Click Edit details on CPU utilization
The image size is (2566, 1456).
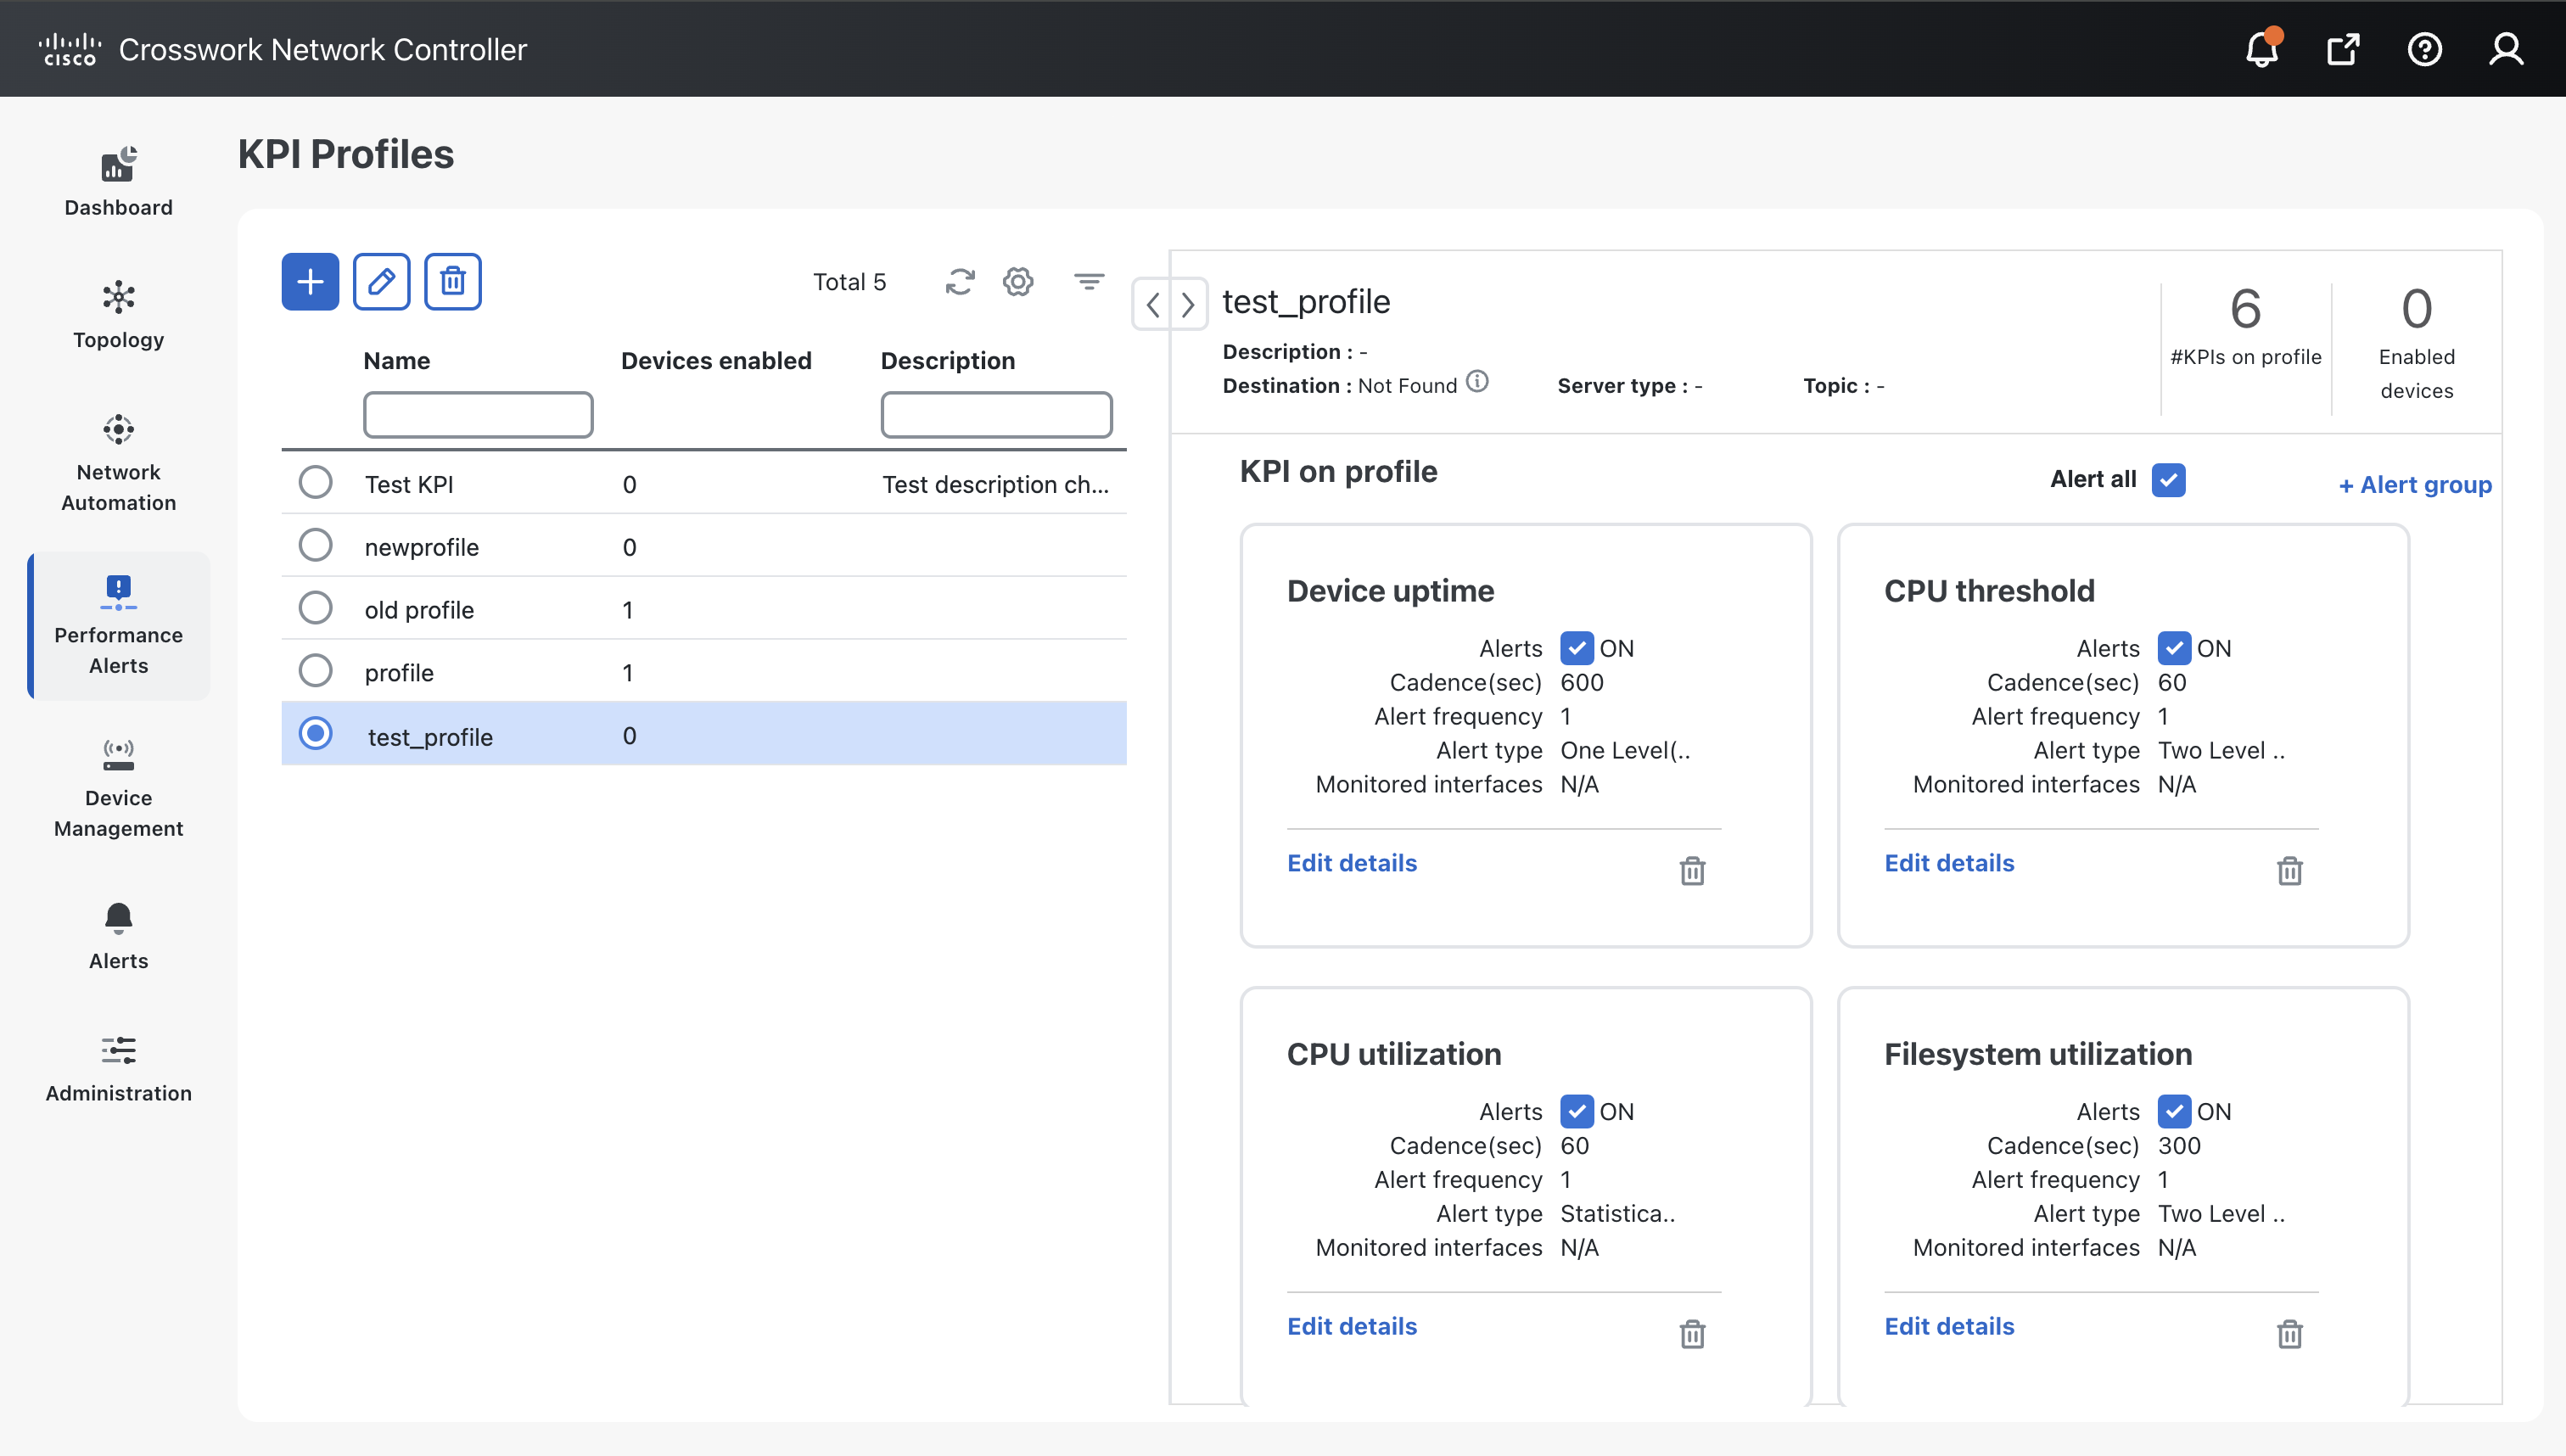tap(1351, 1325)
